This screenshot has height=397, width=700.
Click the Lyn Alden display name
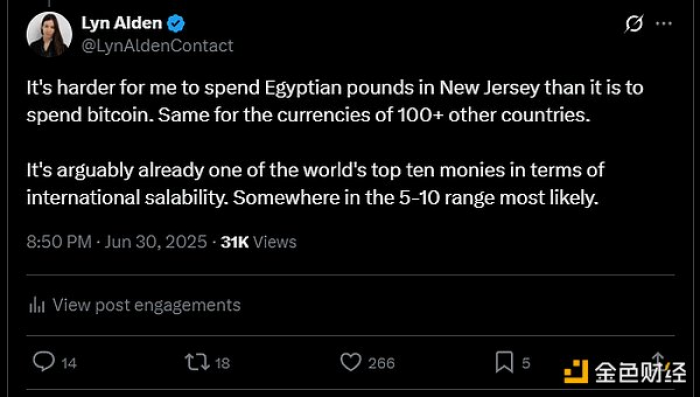pos(121,23)
